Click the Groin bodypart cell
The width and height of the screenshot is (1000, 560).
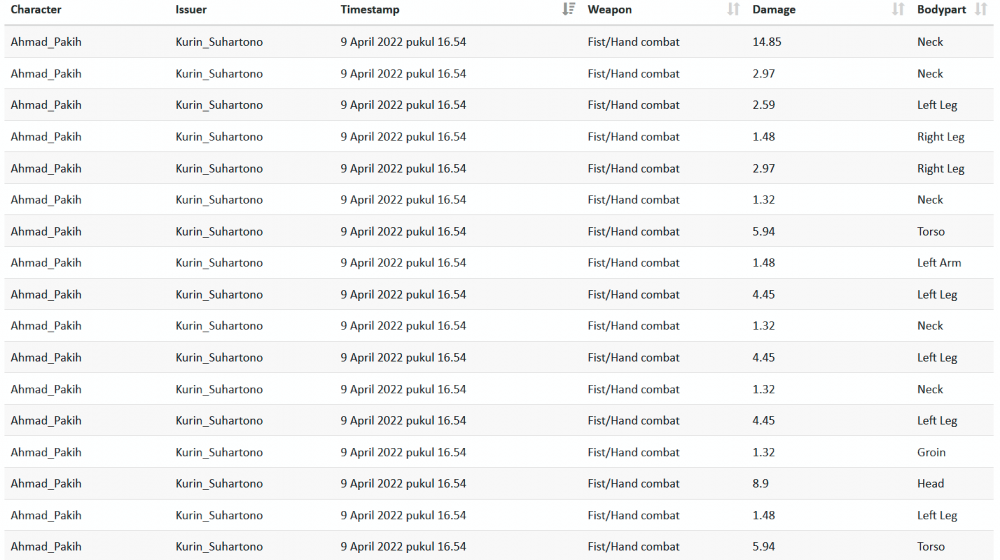(931, 452)
